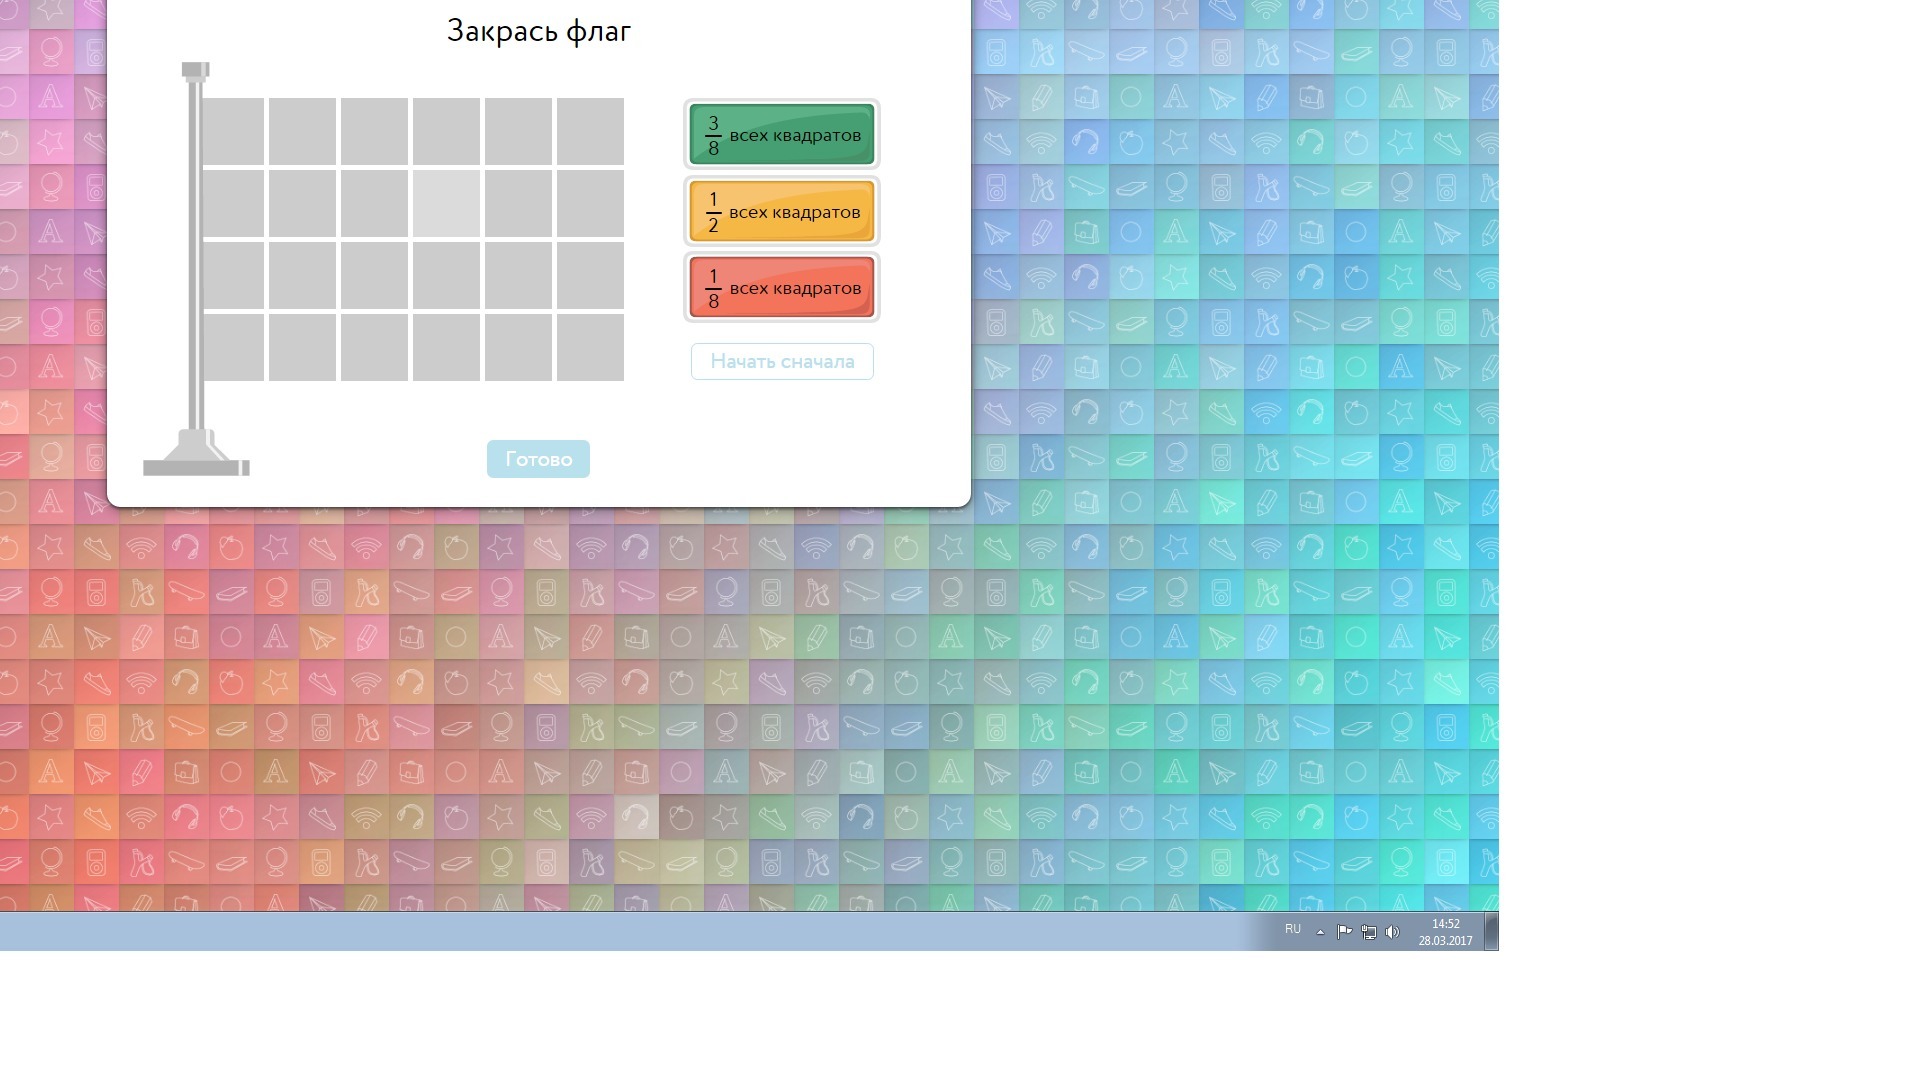1920x1080 pixels.
Task: Click top-left square of the flag grid
Action: point(234,131)
